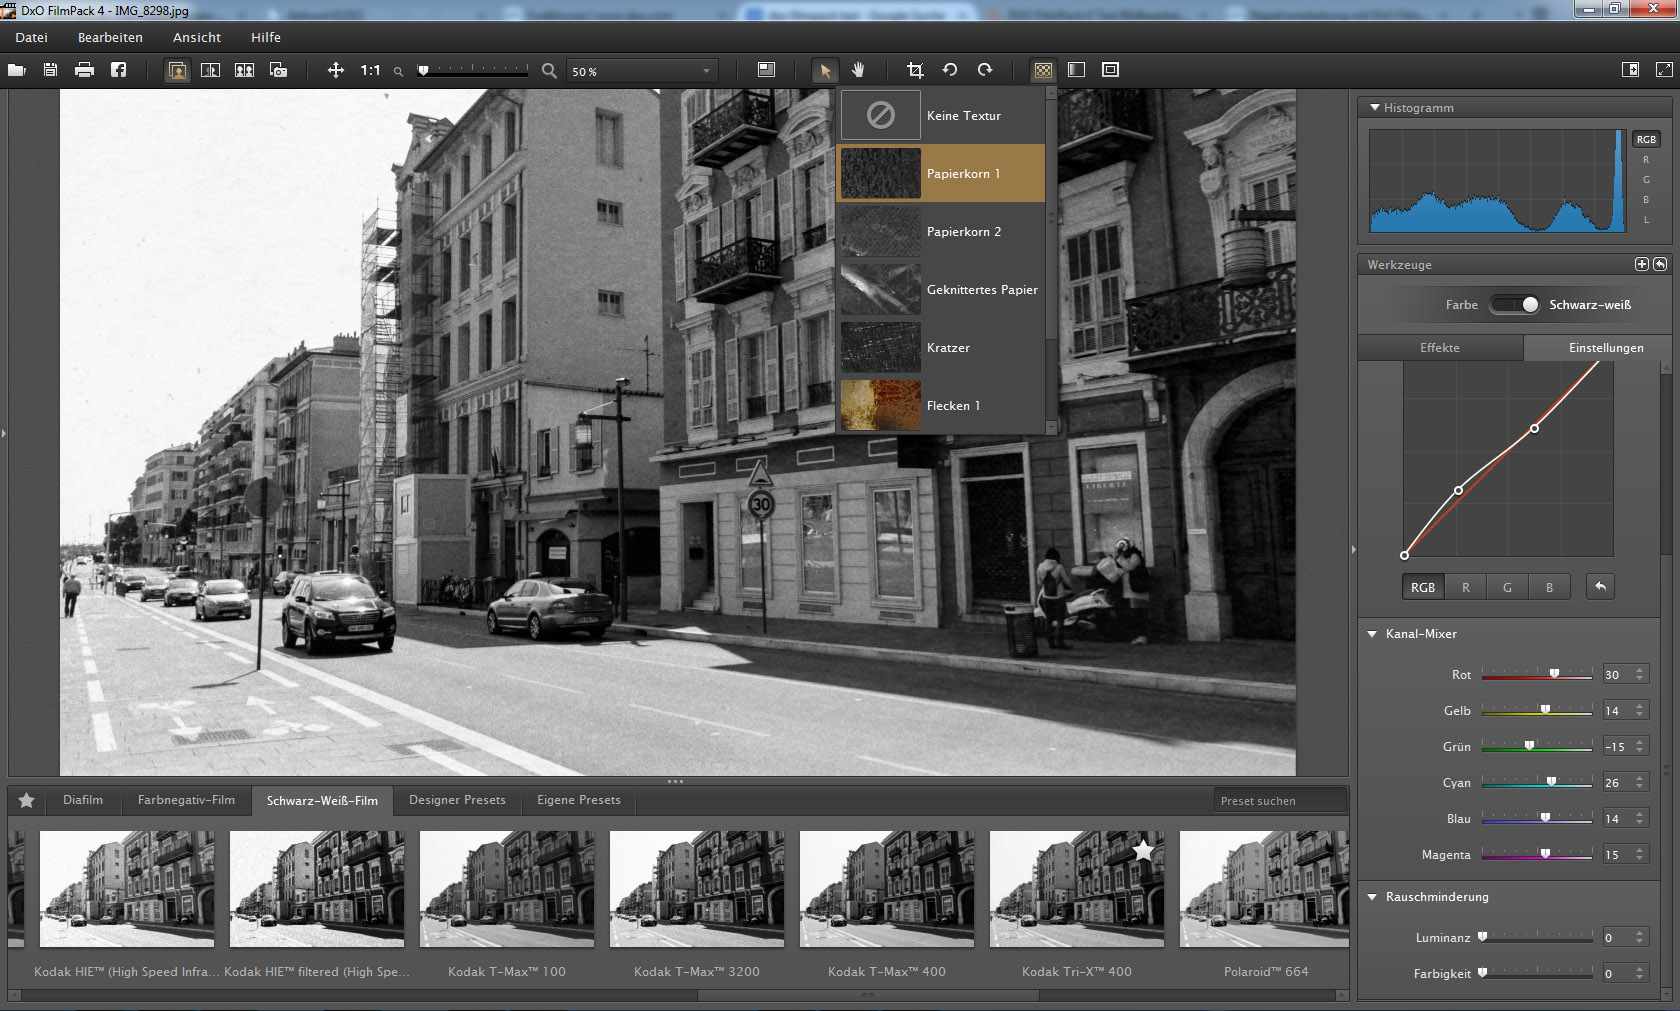Choose the hand pan tool
The width and height of the screenshot is (1680, 1011).
pos(858,70)
